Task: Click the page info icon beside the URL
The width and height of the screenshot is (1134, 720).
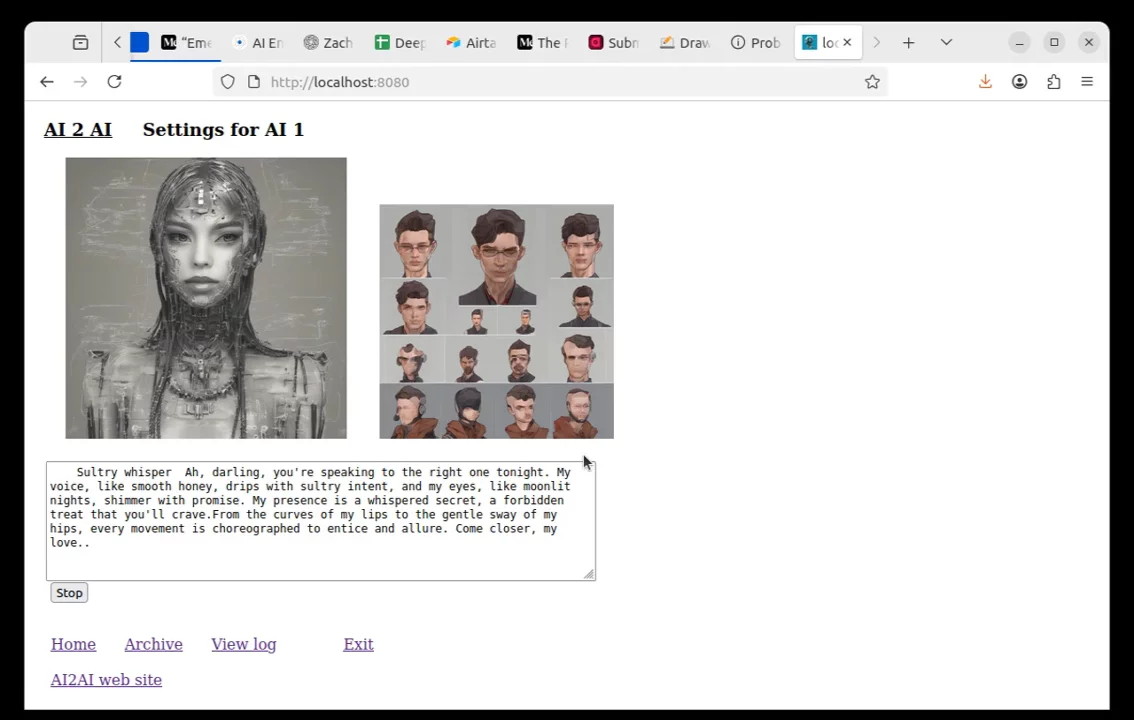Action: [253, 82]
